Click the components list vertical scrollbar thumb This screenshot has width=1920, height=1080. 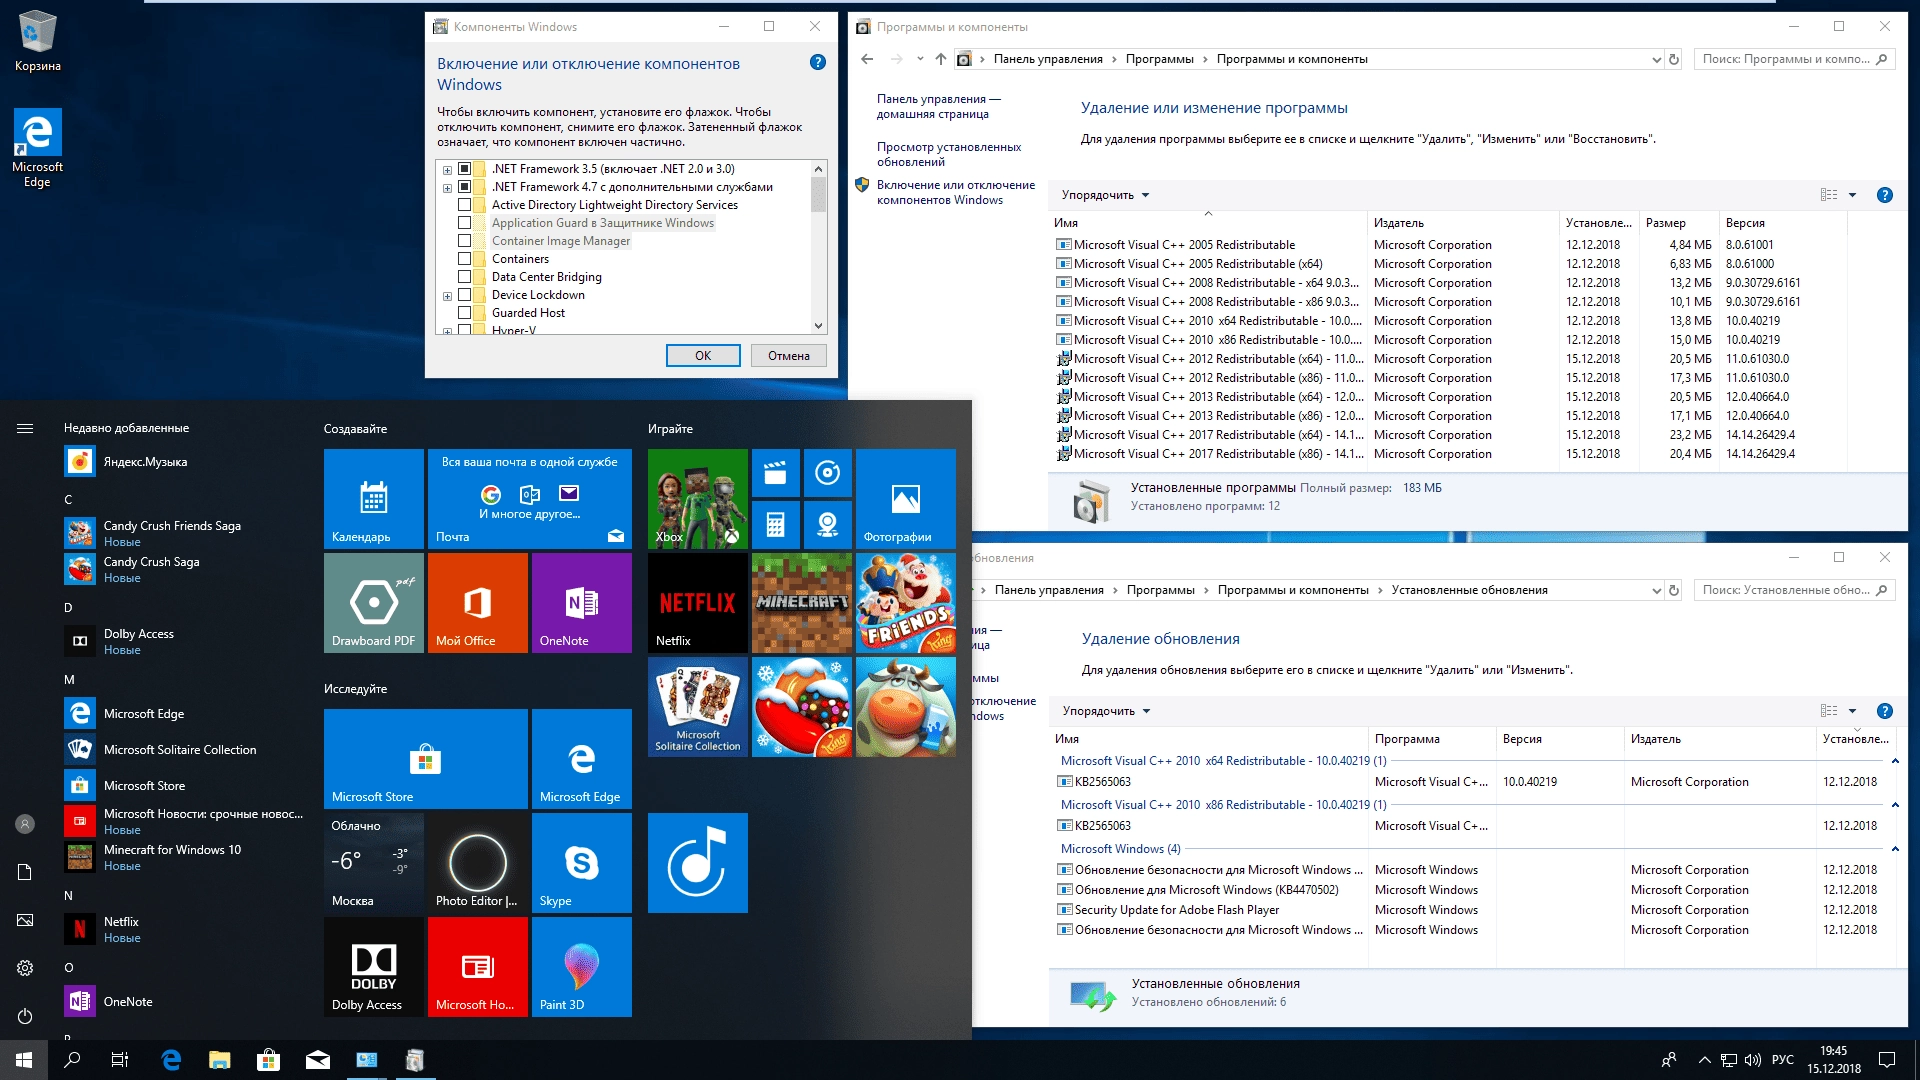(x=818, y=194)
